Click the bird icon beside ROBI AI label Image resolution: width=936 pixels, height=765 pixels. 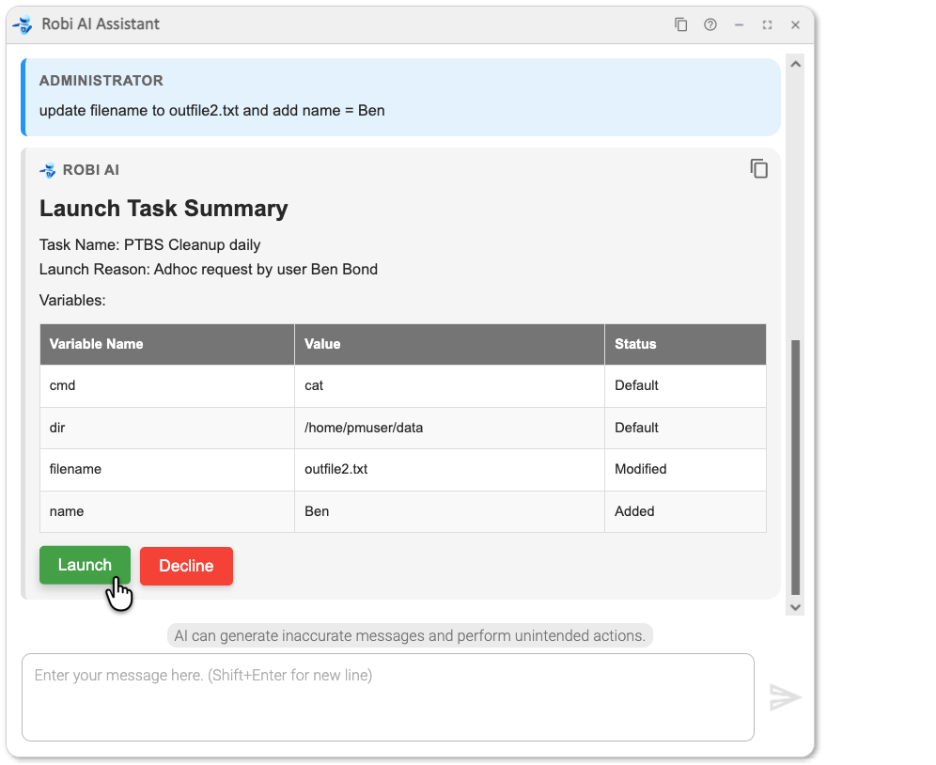48,170
